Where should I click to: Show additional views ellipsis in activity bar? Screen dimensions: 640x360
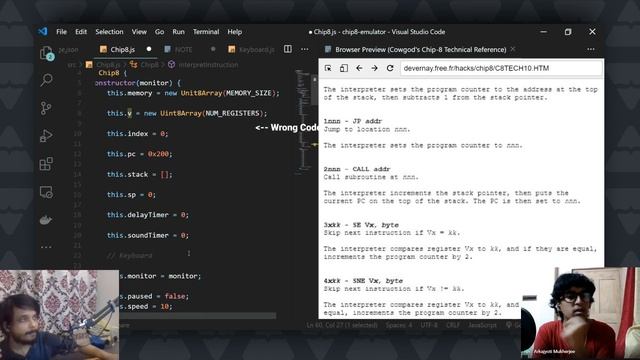pyautogui.click(x=46, y=247)
